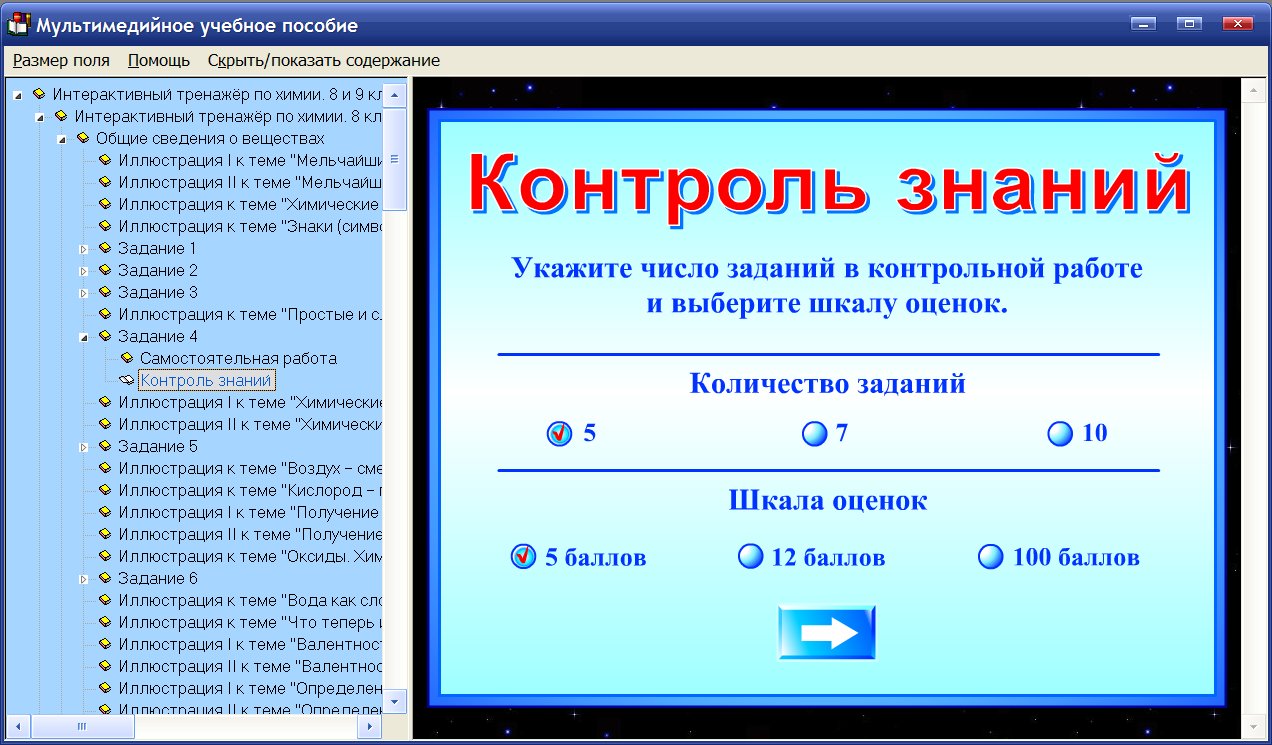The height and width of the screenshot is (745, 1272).
Task: Expand the "Задание 5" tree node
Action: pos(84,446)
